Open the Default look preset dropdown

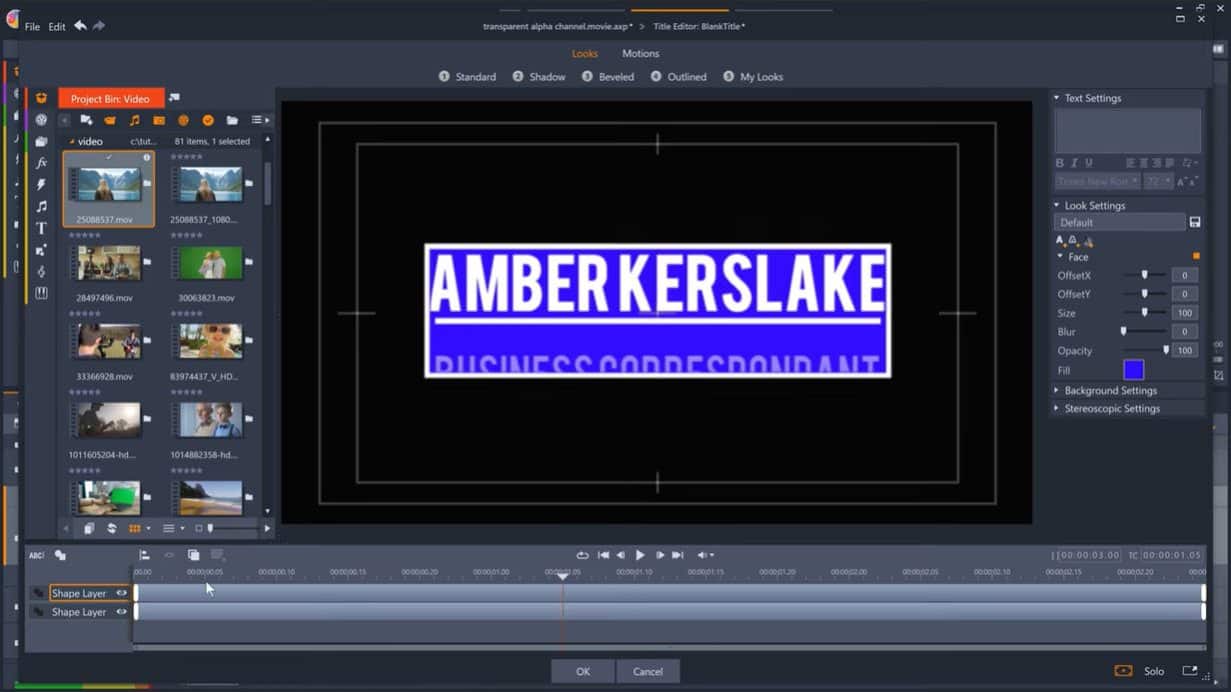[x=1119, y=221]
